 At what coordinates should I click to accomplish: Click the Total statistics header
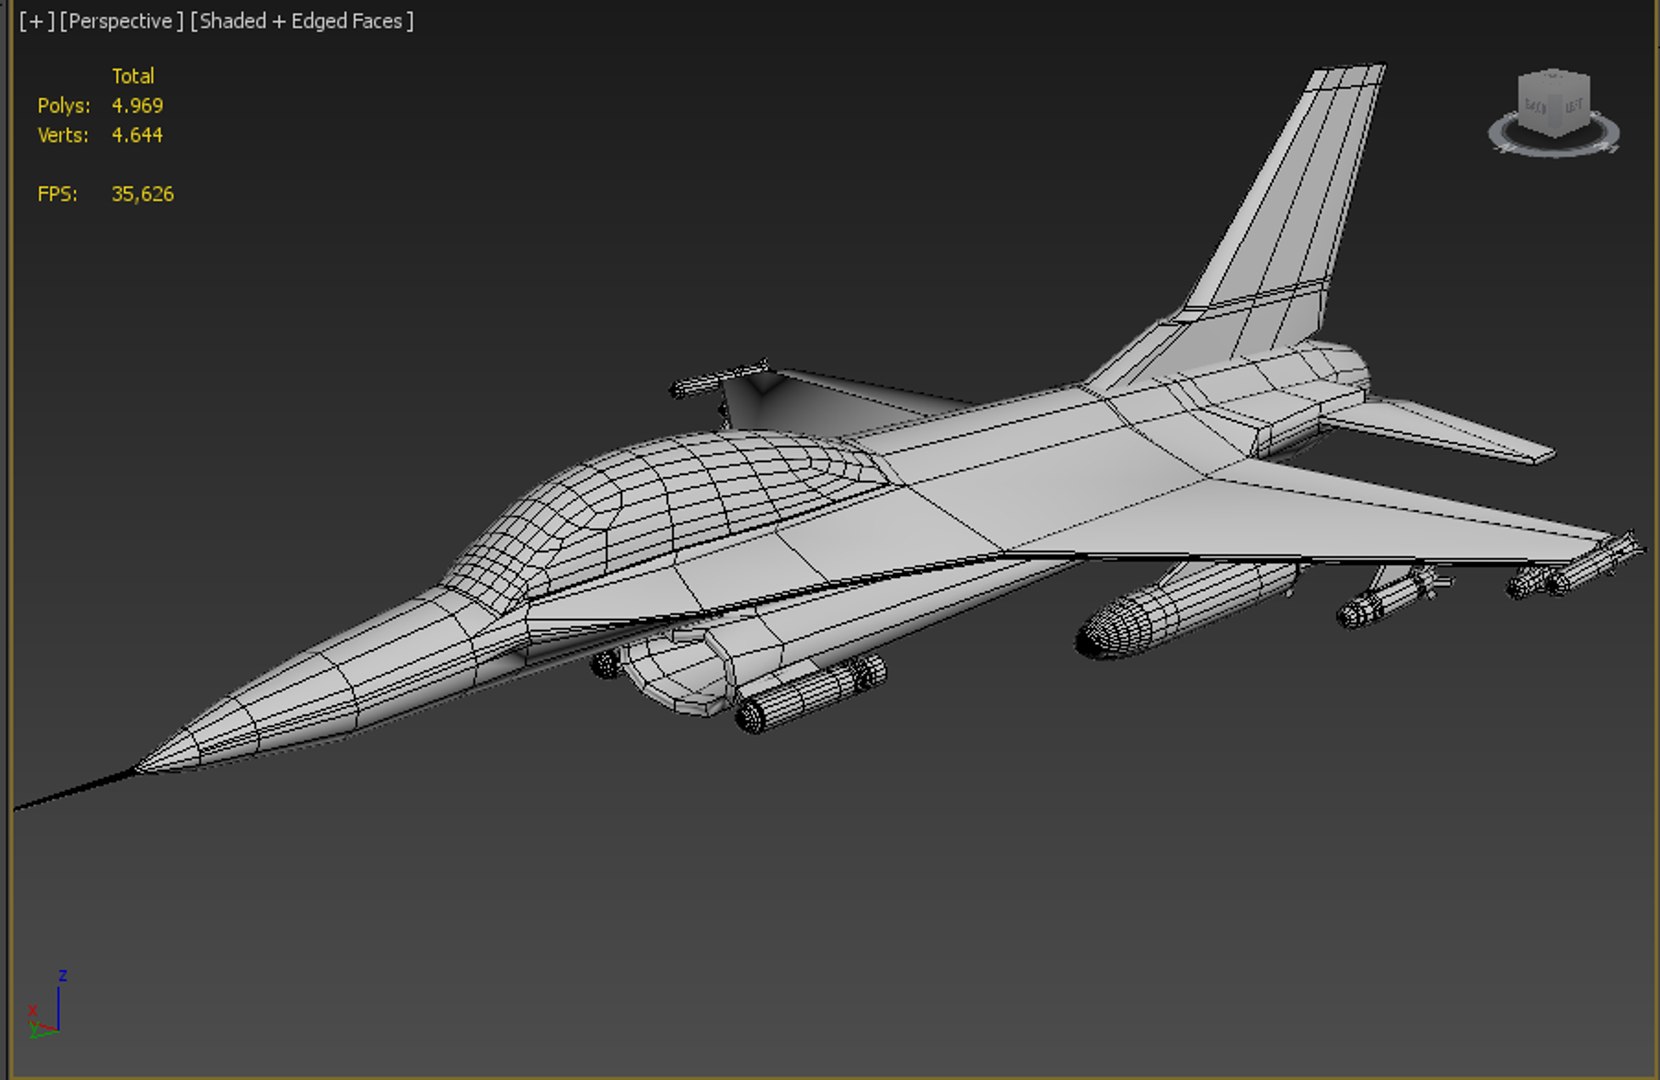click(133, 76)
